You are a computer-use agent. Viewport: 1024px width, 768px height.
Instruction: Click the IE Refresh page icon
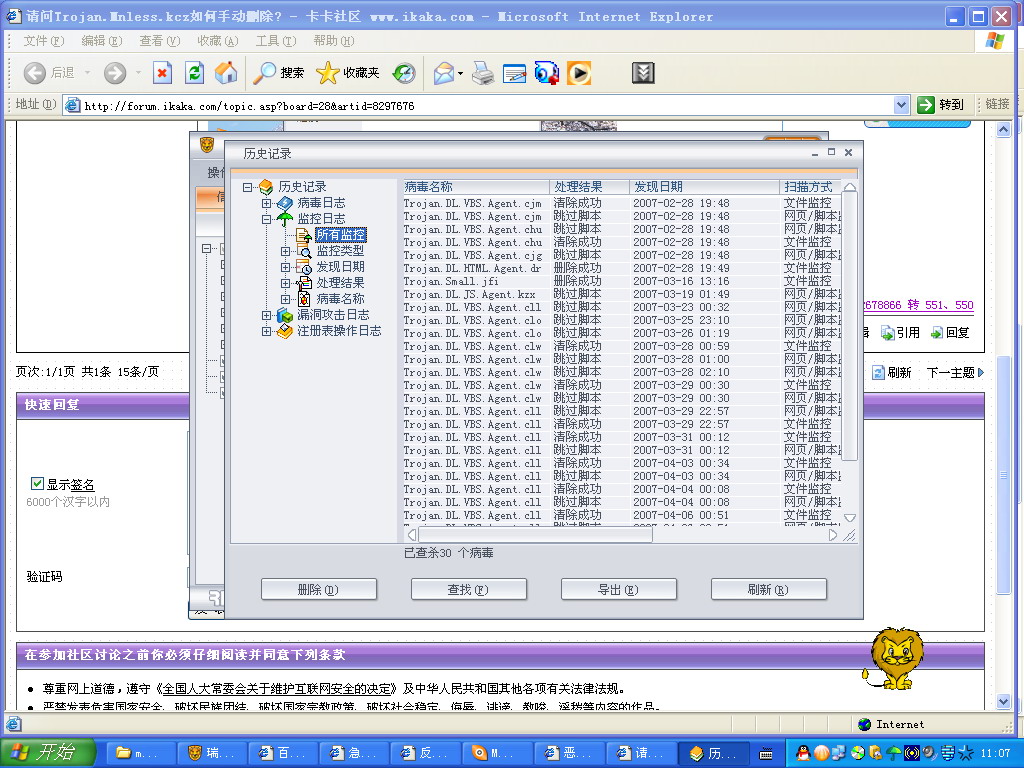[194, 73]
